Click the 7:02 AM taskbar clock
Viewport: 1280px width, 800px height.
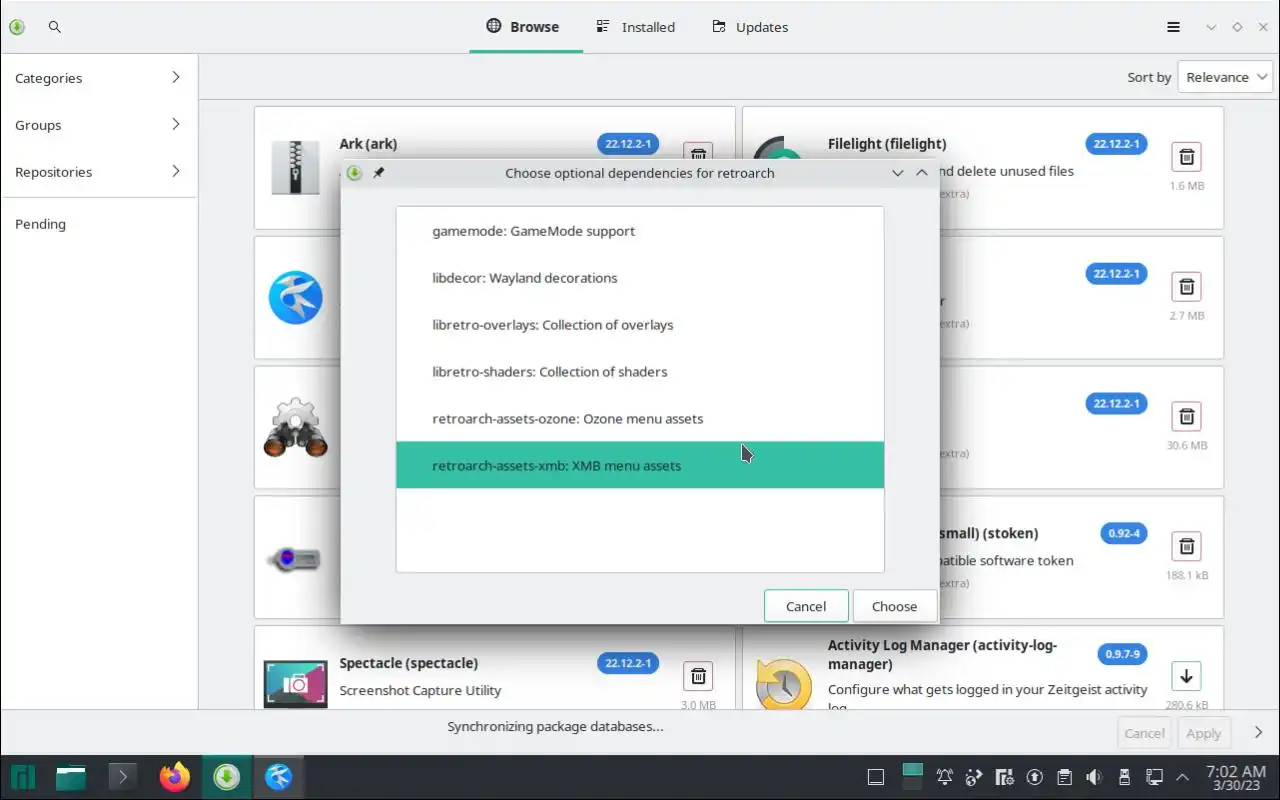1236,777
